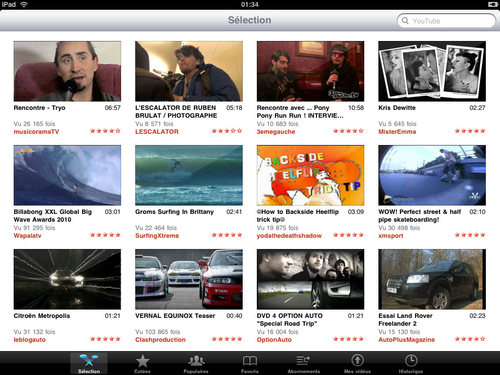Play the Essai Land Rover Freelander thumbnail
The image size is (500, 375).
(432, 279)
